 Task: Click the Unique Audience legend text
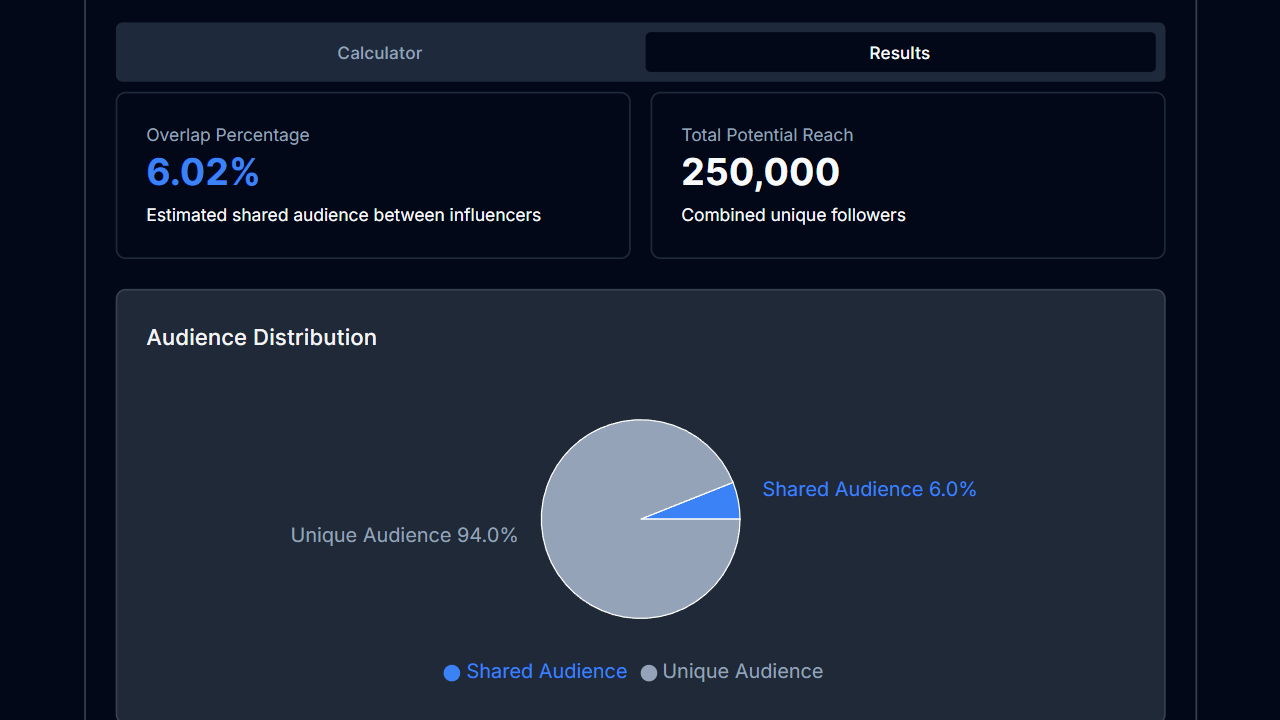click(x=743, y=671)
